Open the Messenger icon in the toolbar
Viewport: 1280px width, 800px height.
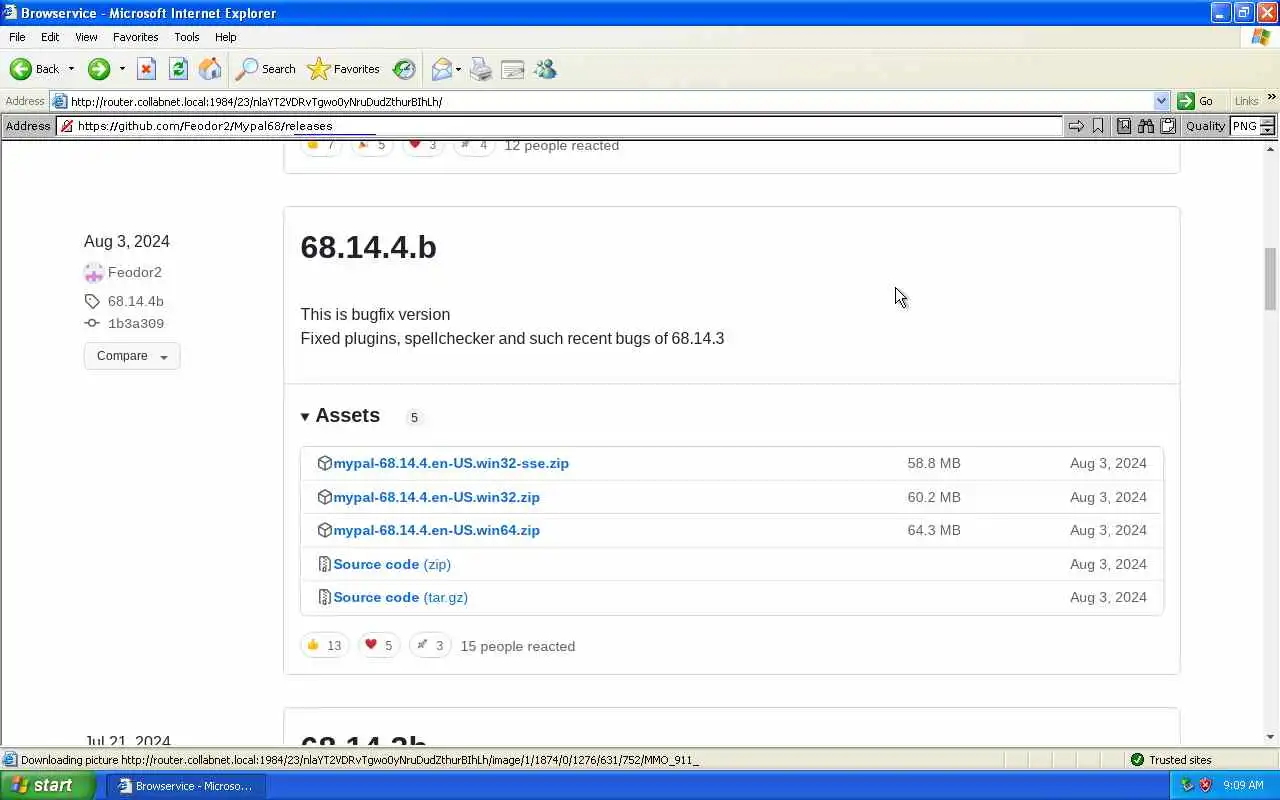545,69
